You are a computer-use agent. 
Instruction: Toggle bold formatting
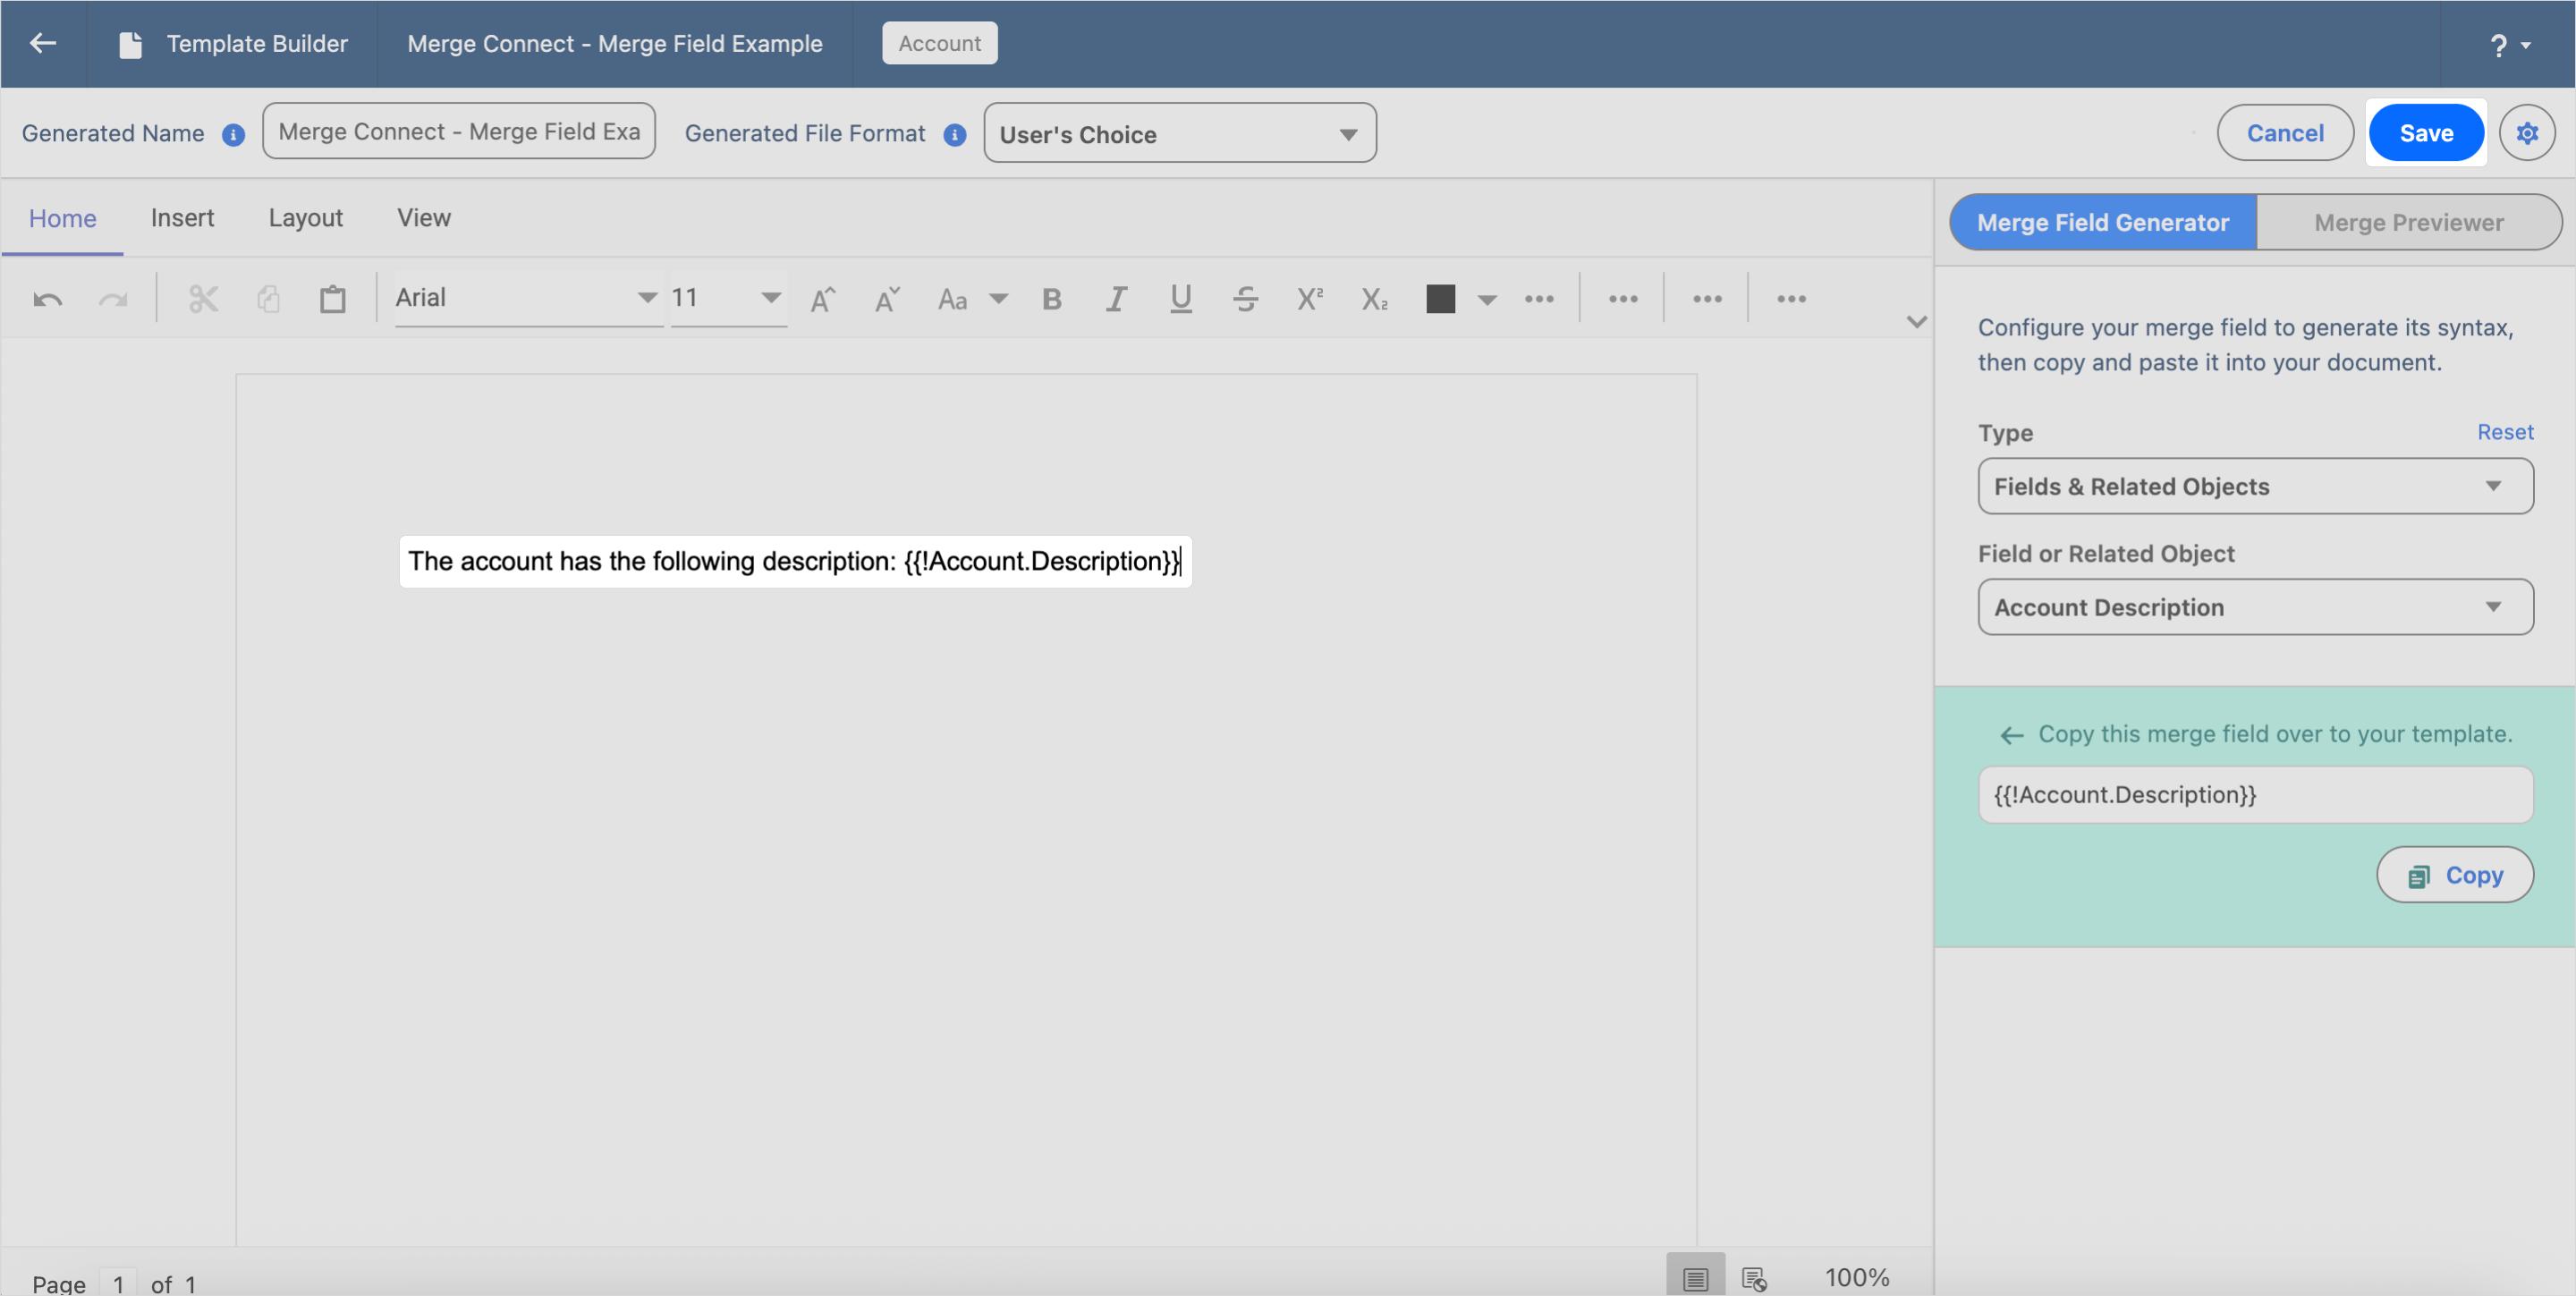(x=1052, y=298)
